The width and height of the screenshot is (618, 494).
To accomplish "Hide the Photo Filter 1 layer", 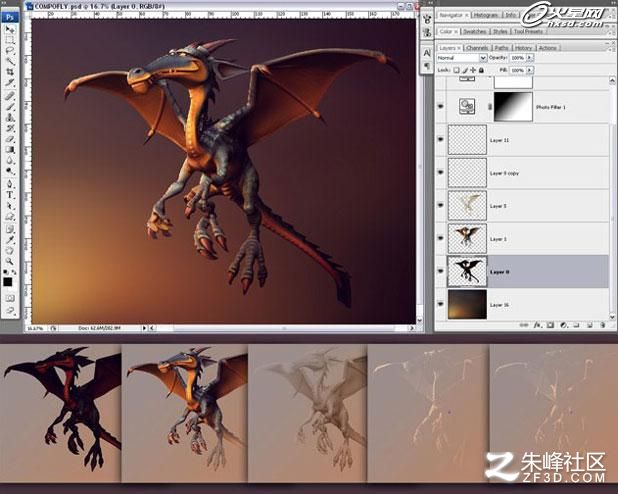I will (x=441, y=106).
